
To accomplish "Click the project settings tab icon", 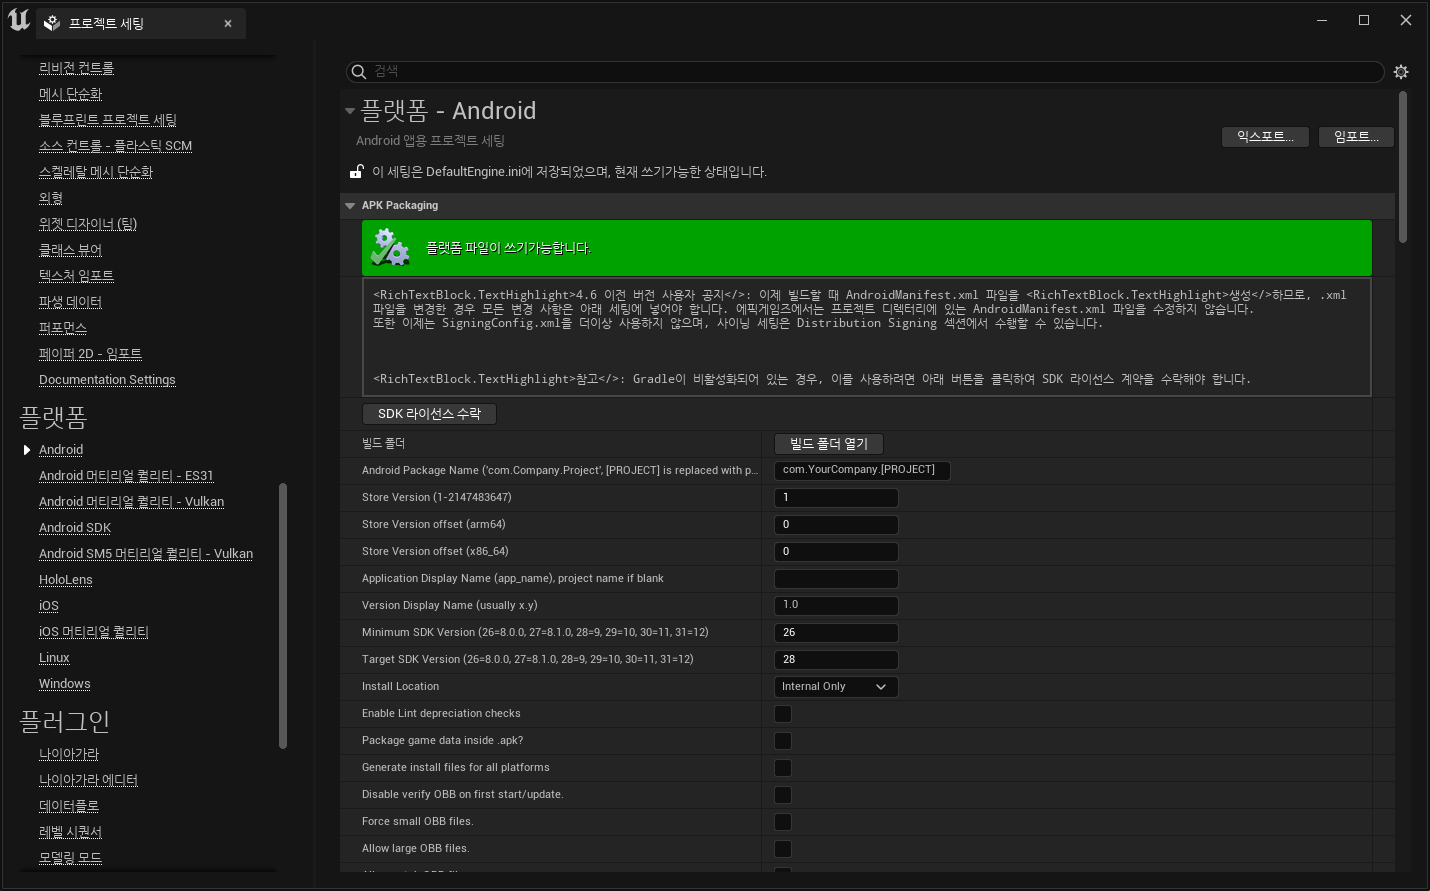I will [x=52, y=23].
